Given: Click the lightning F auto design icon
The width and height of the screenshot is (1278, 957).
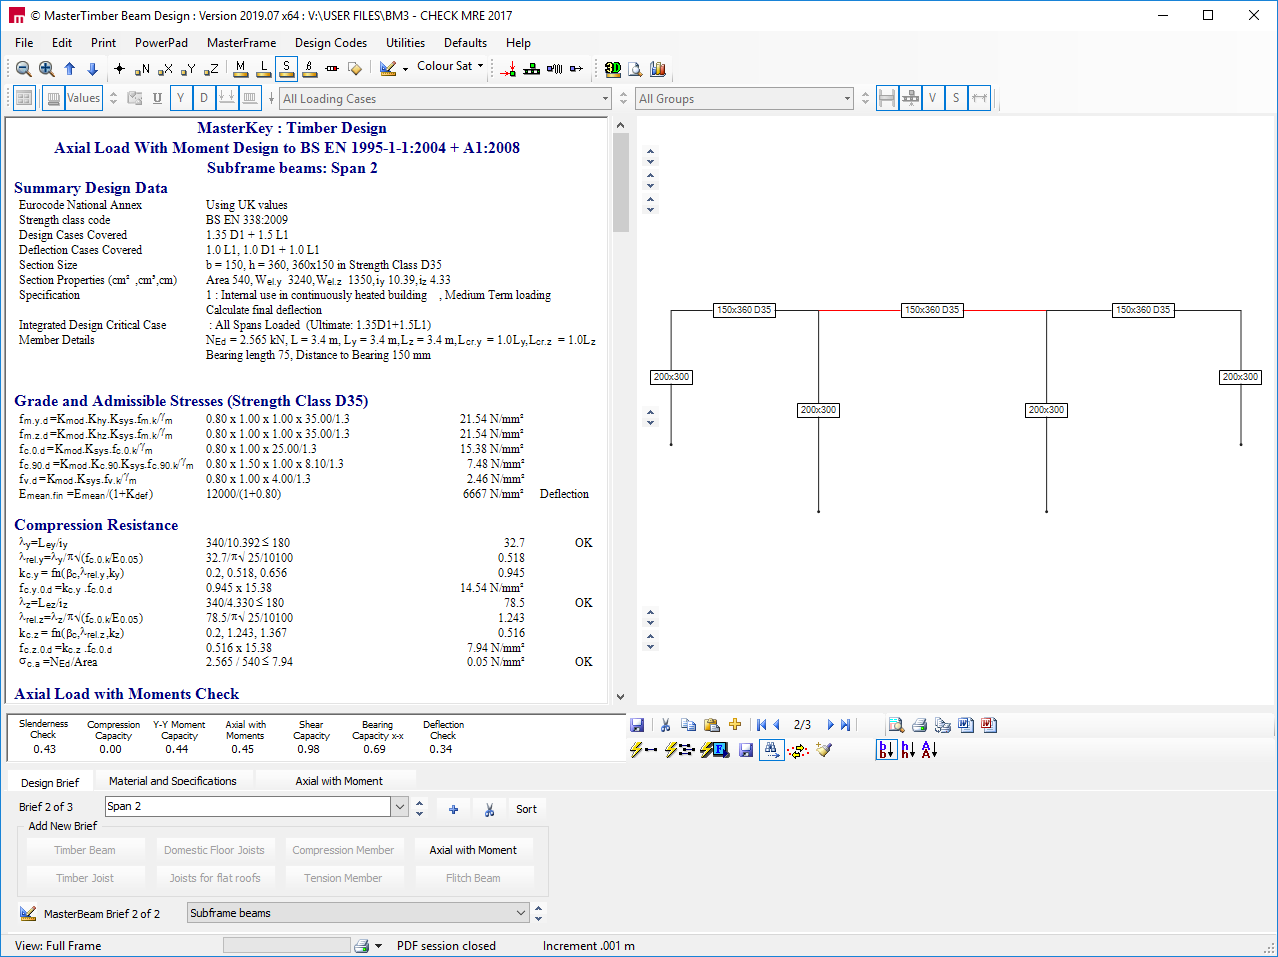Looking at the screenshot, I should click(714, 750).
